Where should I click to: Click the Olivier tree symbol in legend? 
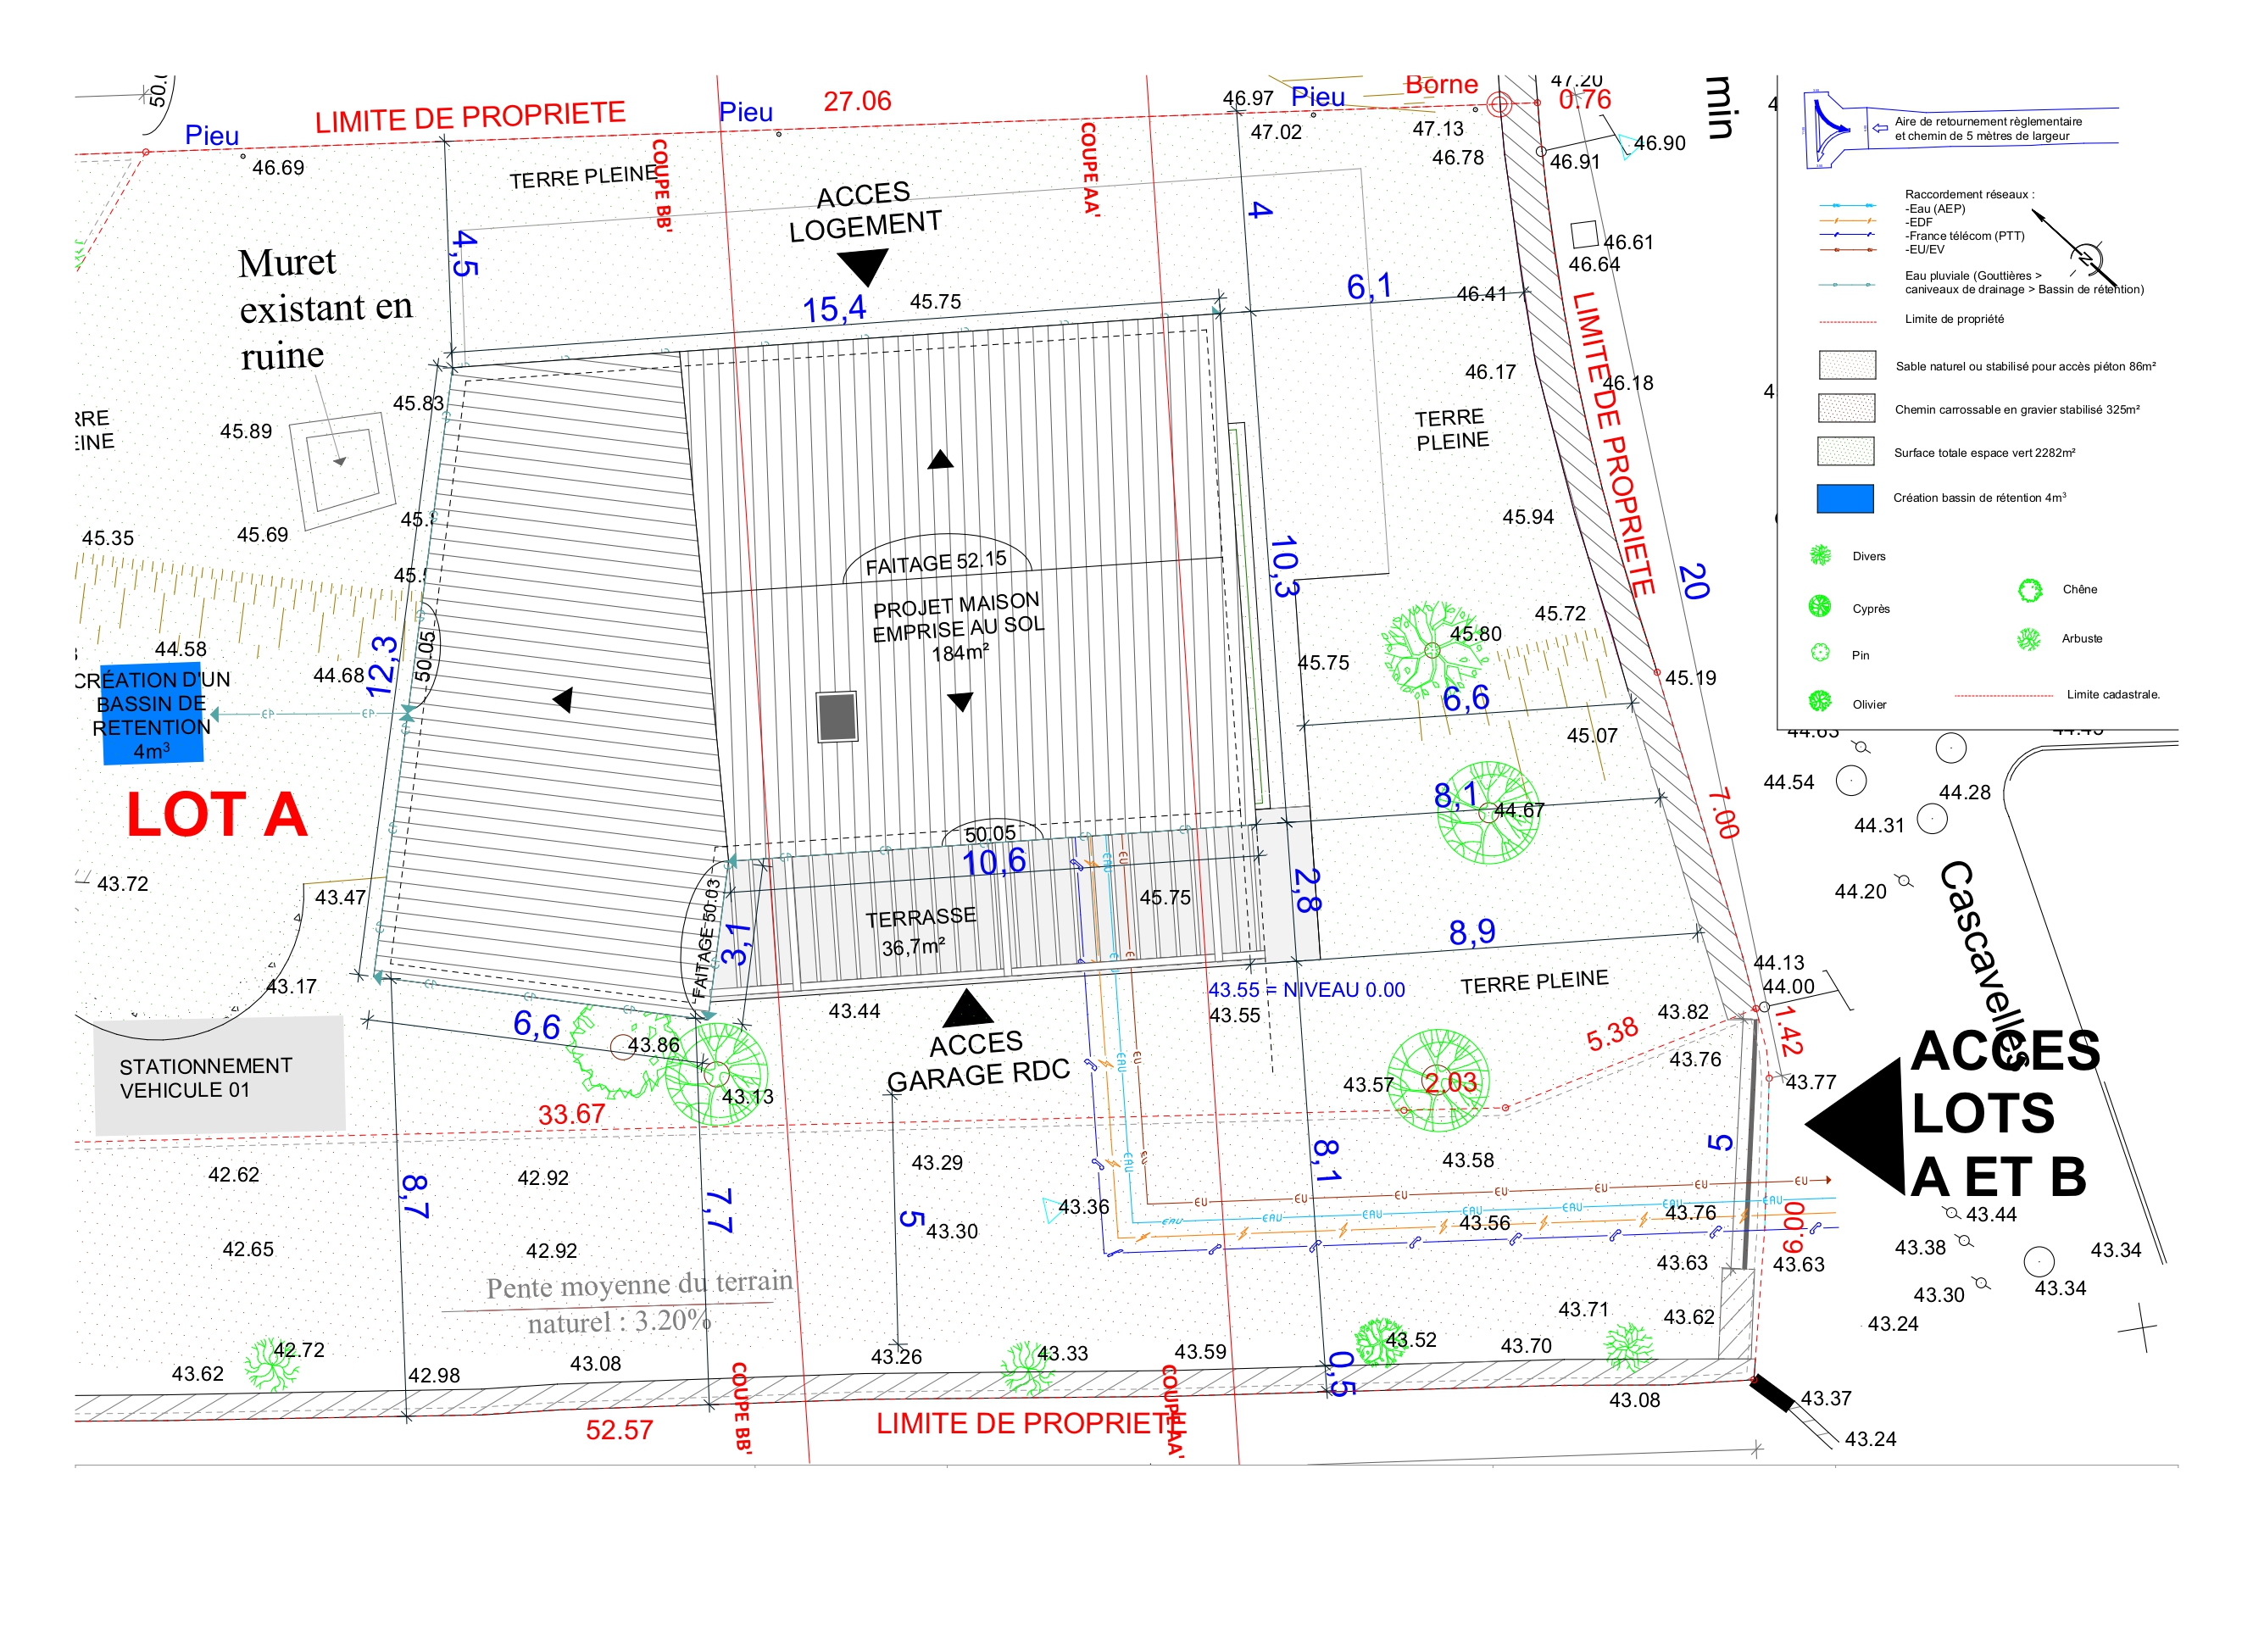(1820, 702)
